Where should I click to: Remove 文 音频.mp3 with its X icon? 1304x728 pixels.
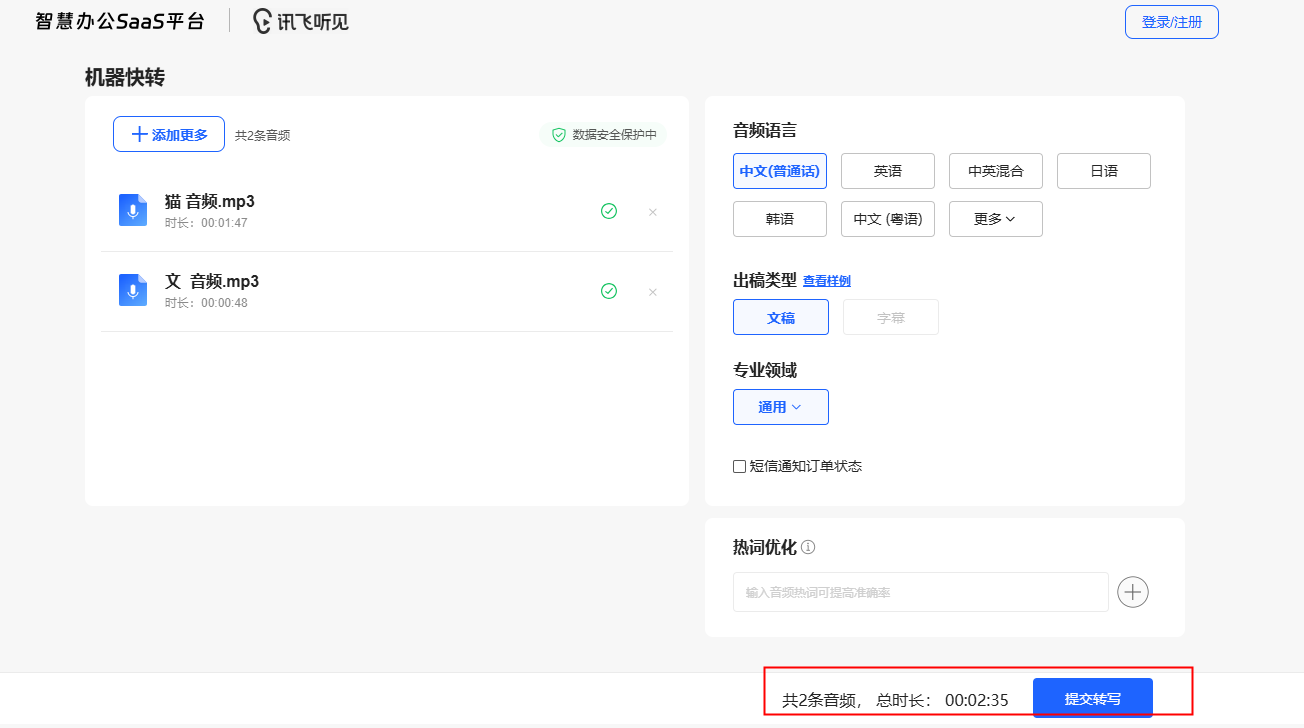(x=653, y=292)
